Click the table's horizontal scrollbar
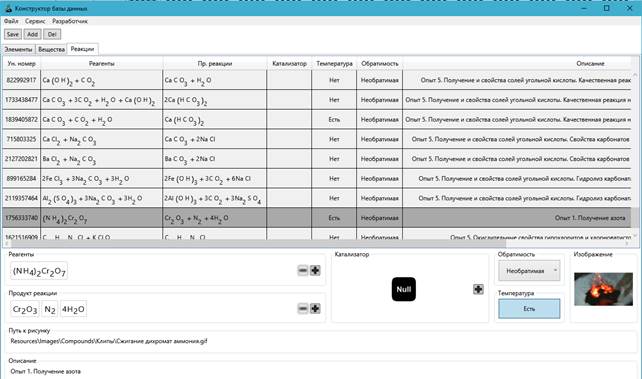Viewport: 642px width, 379px height. pos(316,243)
